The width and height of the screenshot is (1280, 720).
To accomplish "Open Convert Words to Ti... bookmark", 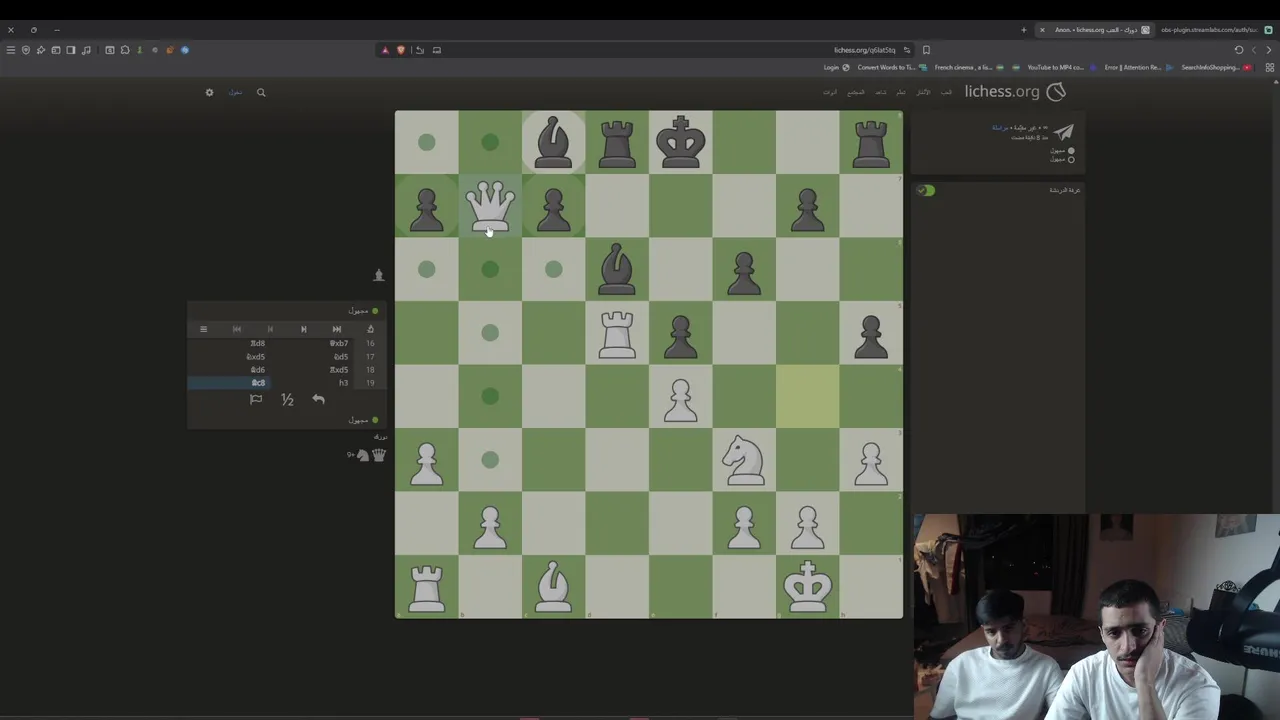I will (x=892, y=67).
